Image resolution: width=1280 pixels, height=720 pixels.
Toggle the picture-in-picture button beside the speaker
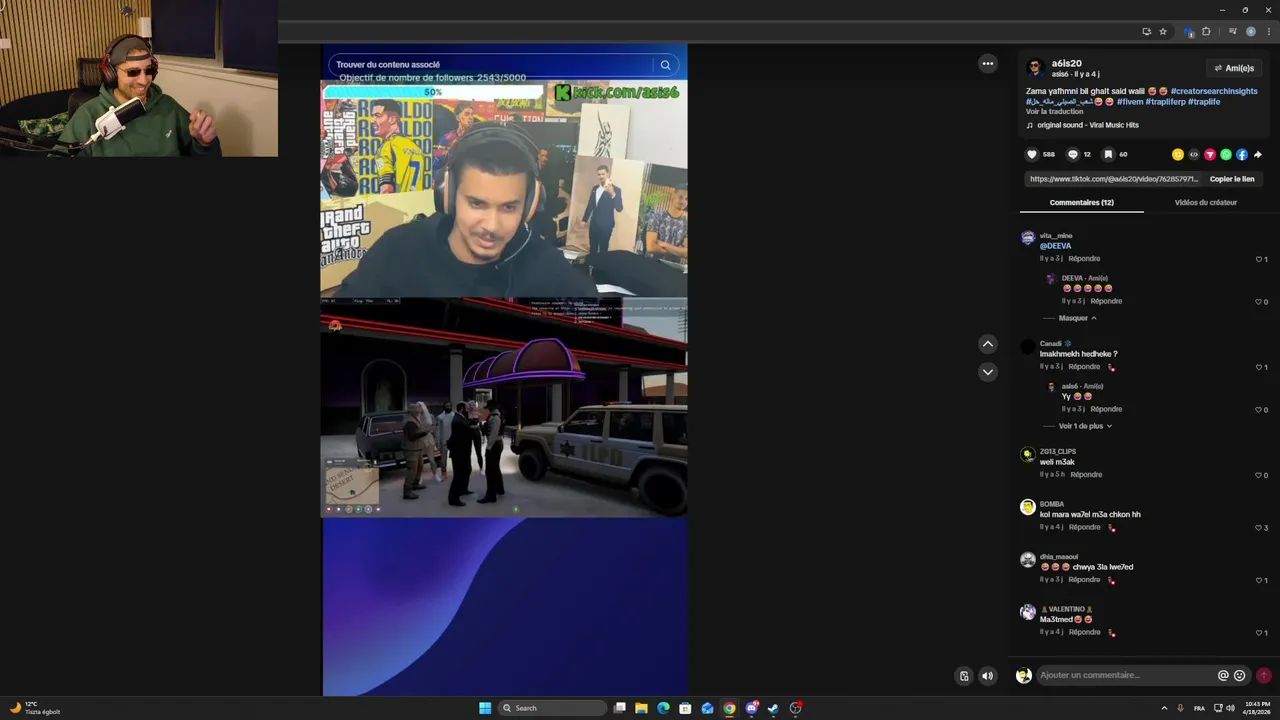click(x=964, y=676)
